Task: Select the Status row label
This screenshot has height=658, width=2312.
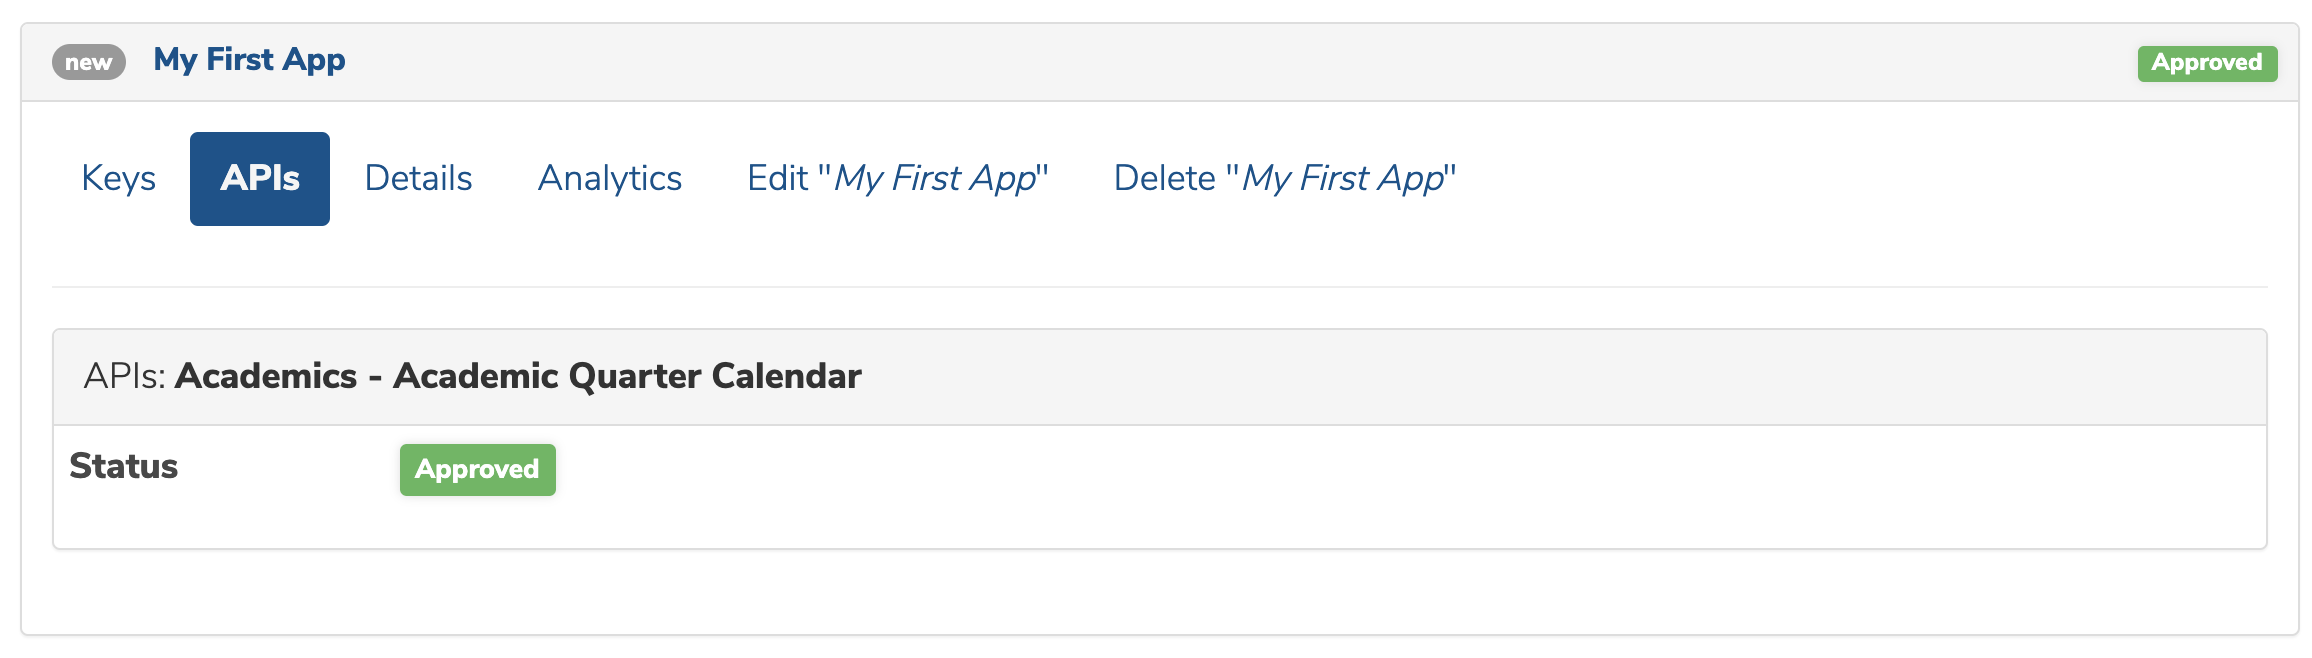Action: click(124, 466)
